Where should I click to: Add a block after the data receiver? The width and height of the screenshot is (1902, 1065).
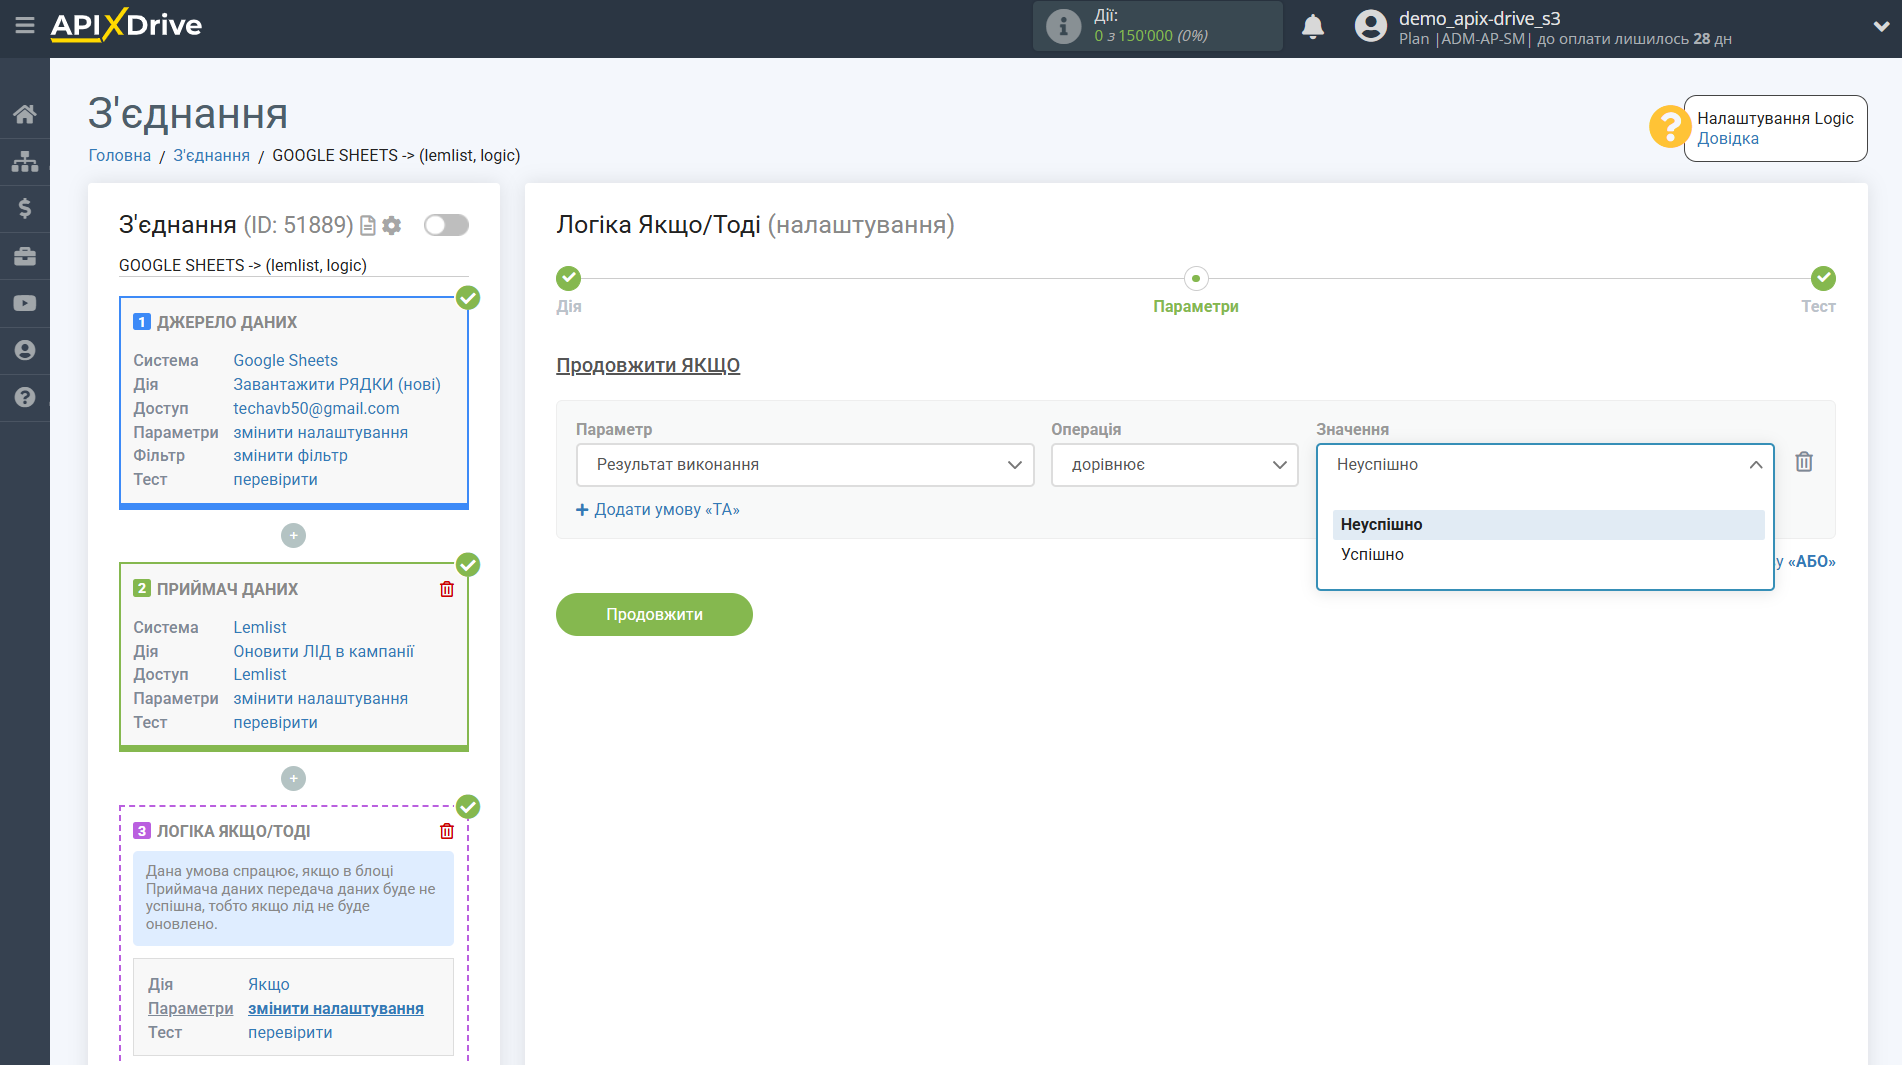293,778
